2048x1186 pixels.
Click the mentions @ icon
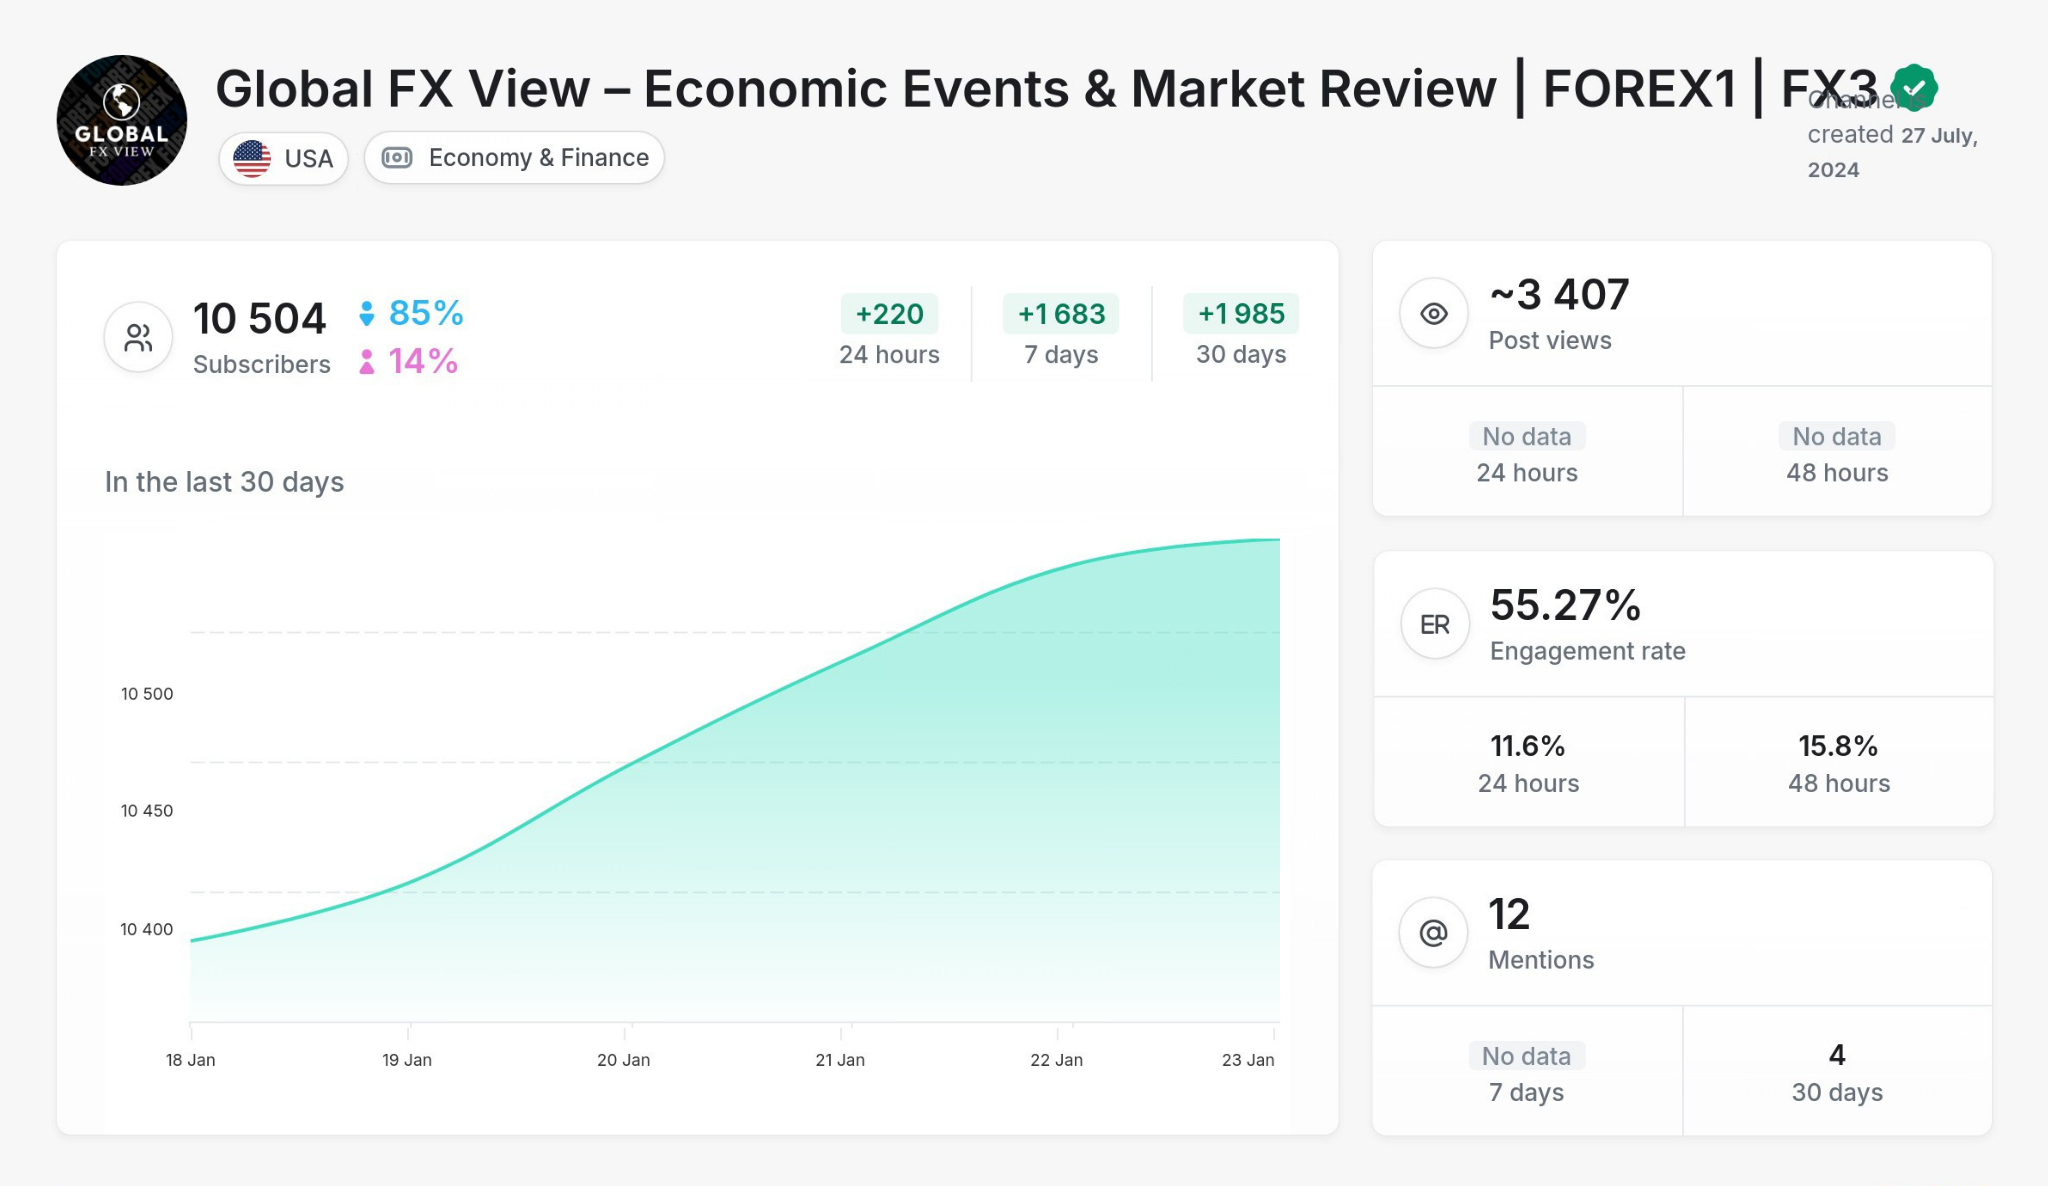pos(1433,933)
